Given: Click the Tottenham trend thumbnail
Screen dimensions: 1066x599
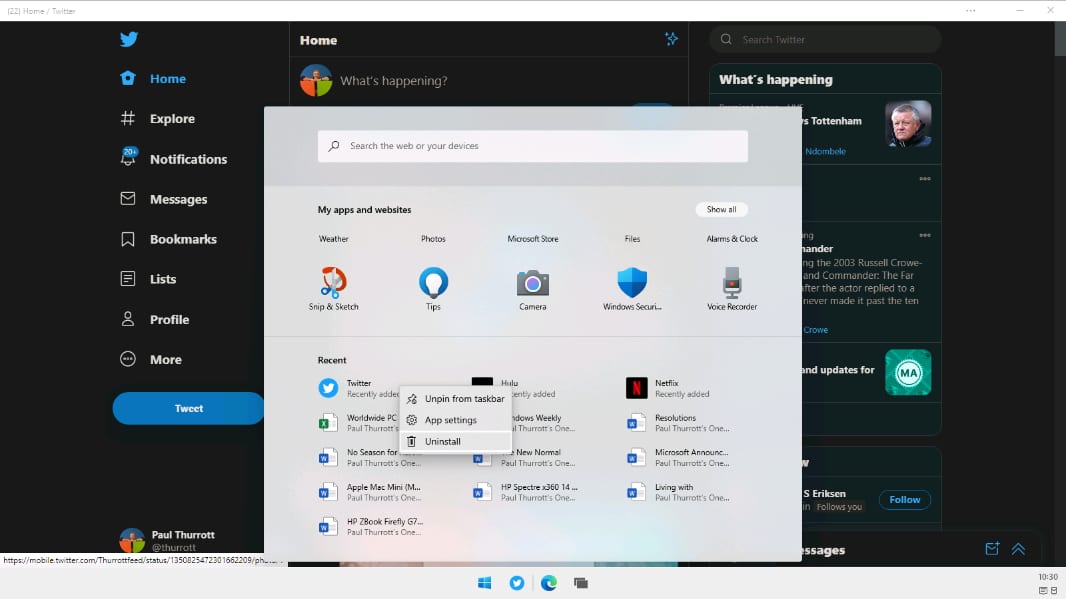Looking at the screenshot, I should pyautogui.click(x=908, y=124).
